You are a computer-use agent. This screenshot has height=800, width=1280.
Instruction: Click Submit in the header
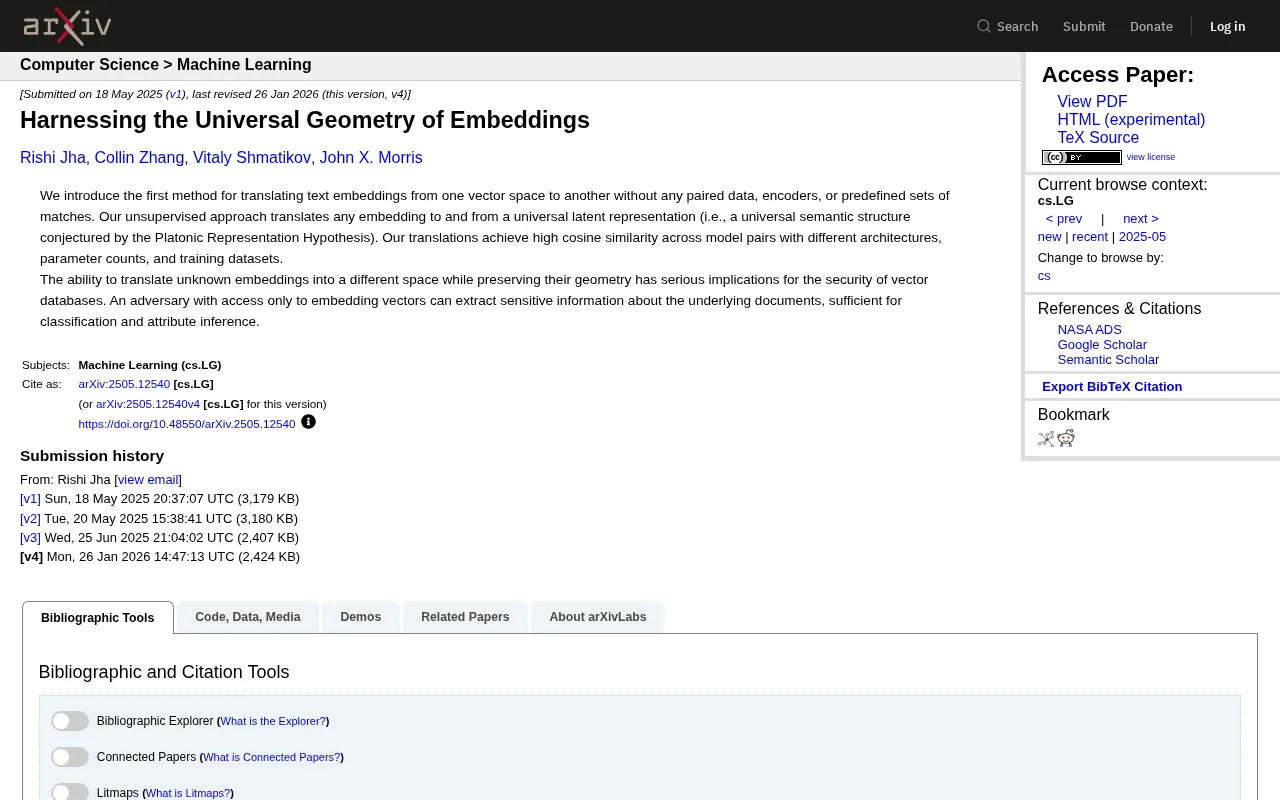tap(1084, 26)
